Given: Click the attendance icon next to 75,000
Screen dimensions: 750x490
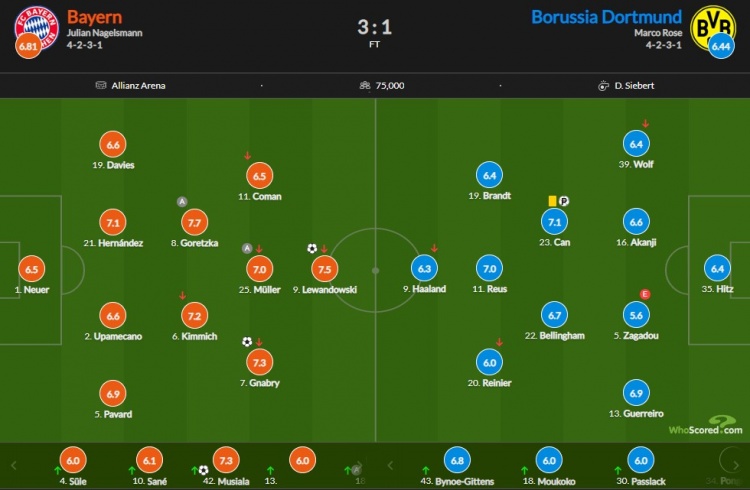Looking at the screenshot, I should [365, 85].
